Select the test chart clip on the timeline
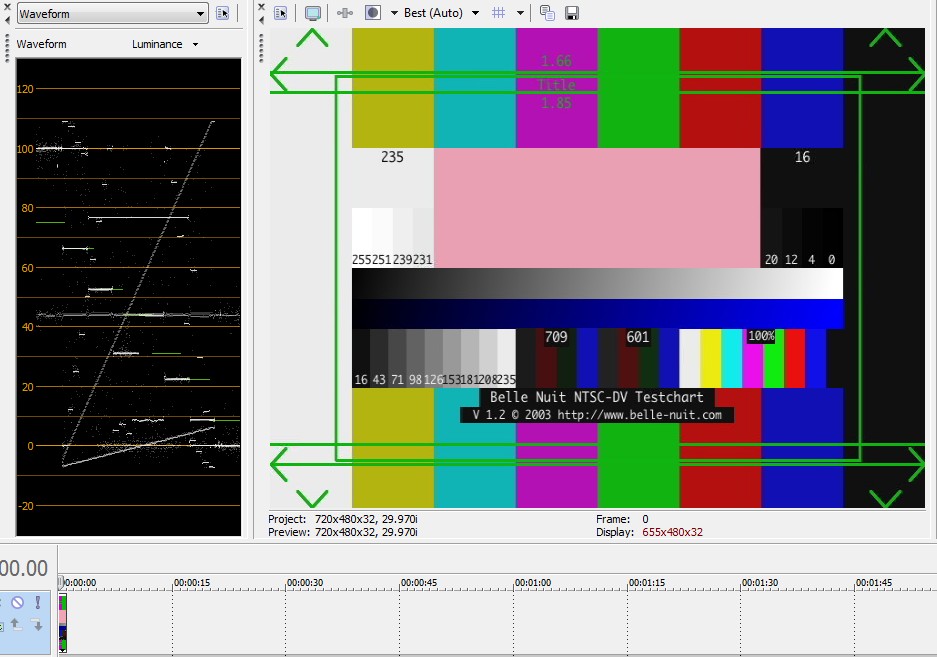This screenshot has height=657, width=937. 63,622
